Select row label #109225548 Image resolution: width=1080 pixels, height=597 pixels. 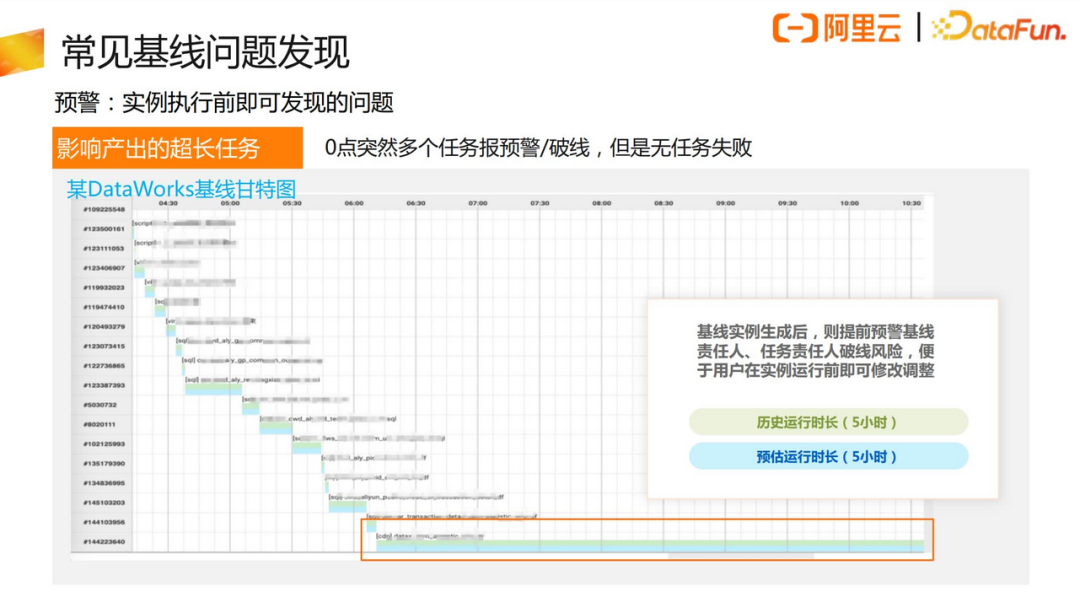(103, 210)
